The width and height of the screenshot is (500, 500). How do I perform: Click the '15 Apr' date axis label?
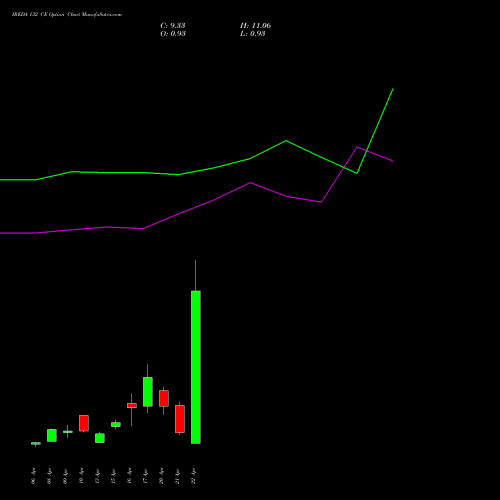tap(113, 476)
